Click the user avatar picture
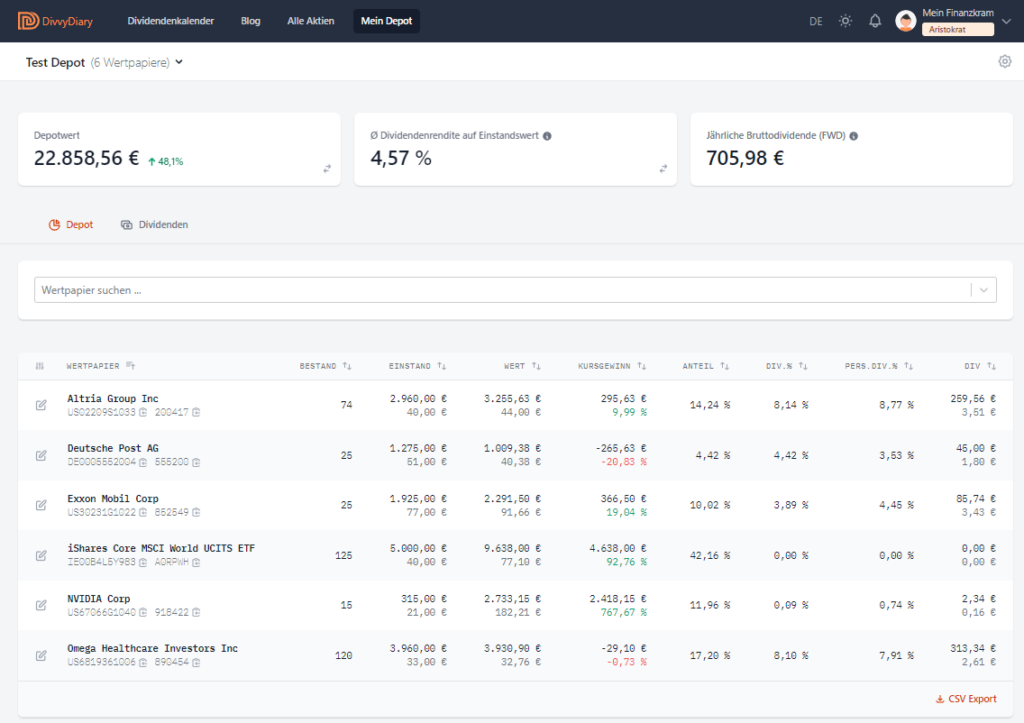Image resolution: width=1024 pixels, height=723 pixels. pos(905,21)
